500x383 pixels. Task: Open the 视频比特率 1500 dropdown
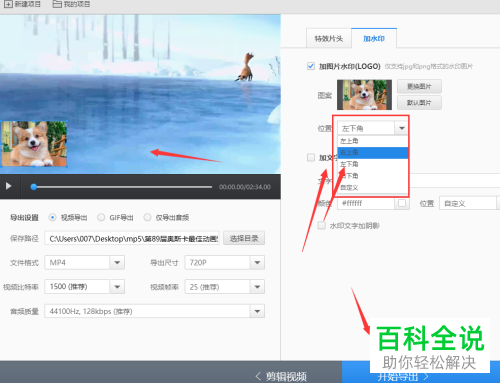tap(85, 287)
